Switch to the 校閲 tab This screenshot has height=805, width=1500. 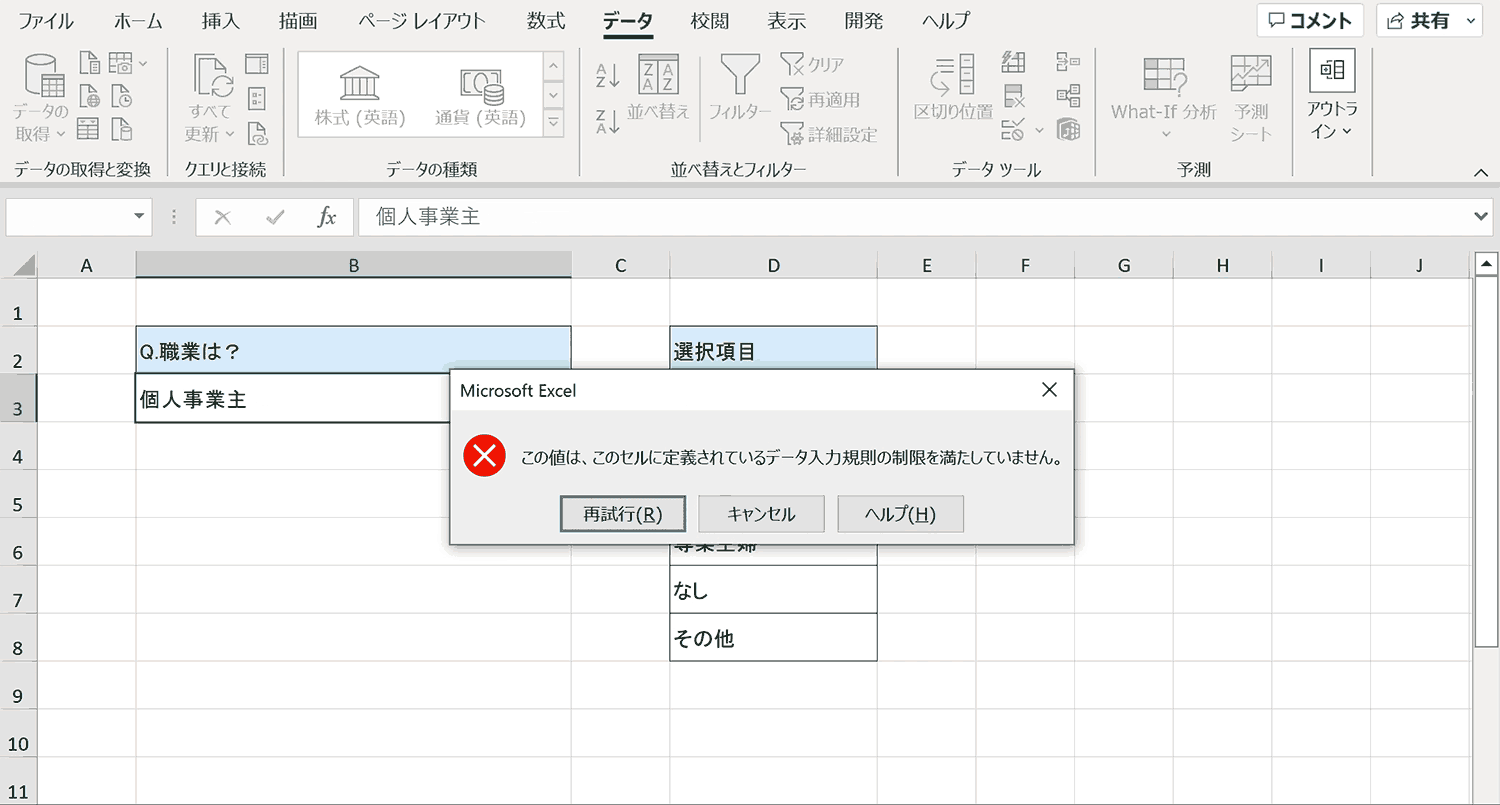[709, 20]
